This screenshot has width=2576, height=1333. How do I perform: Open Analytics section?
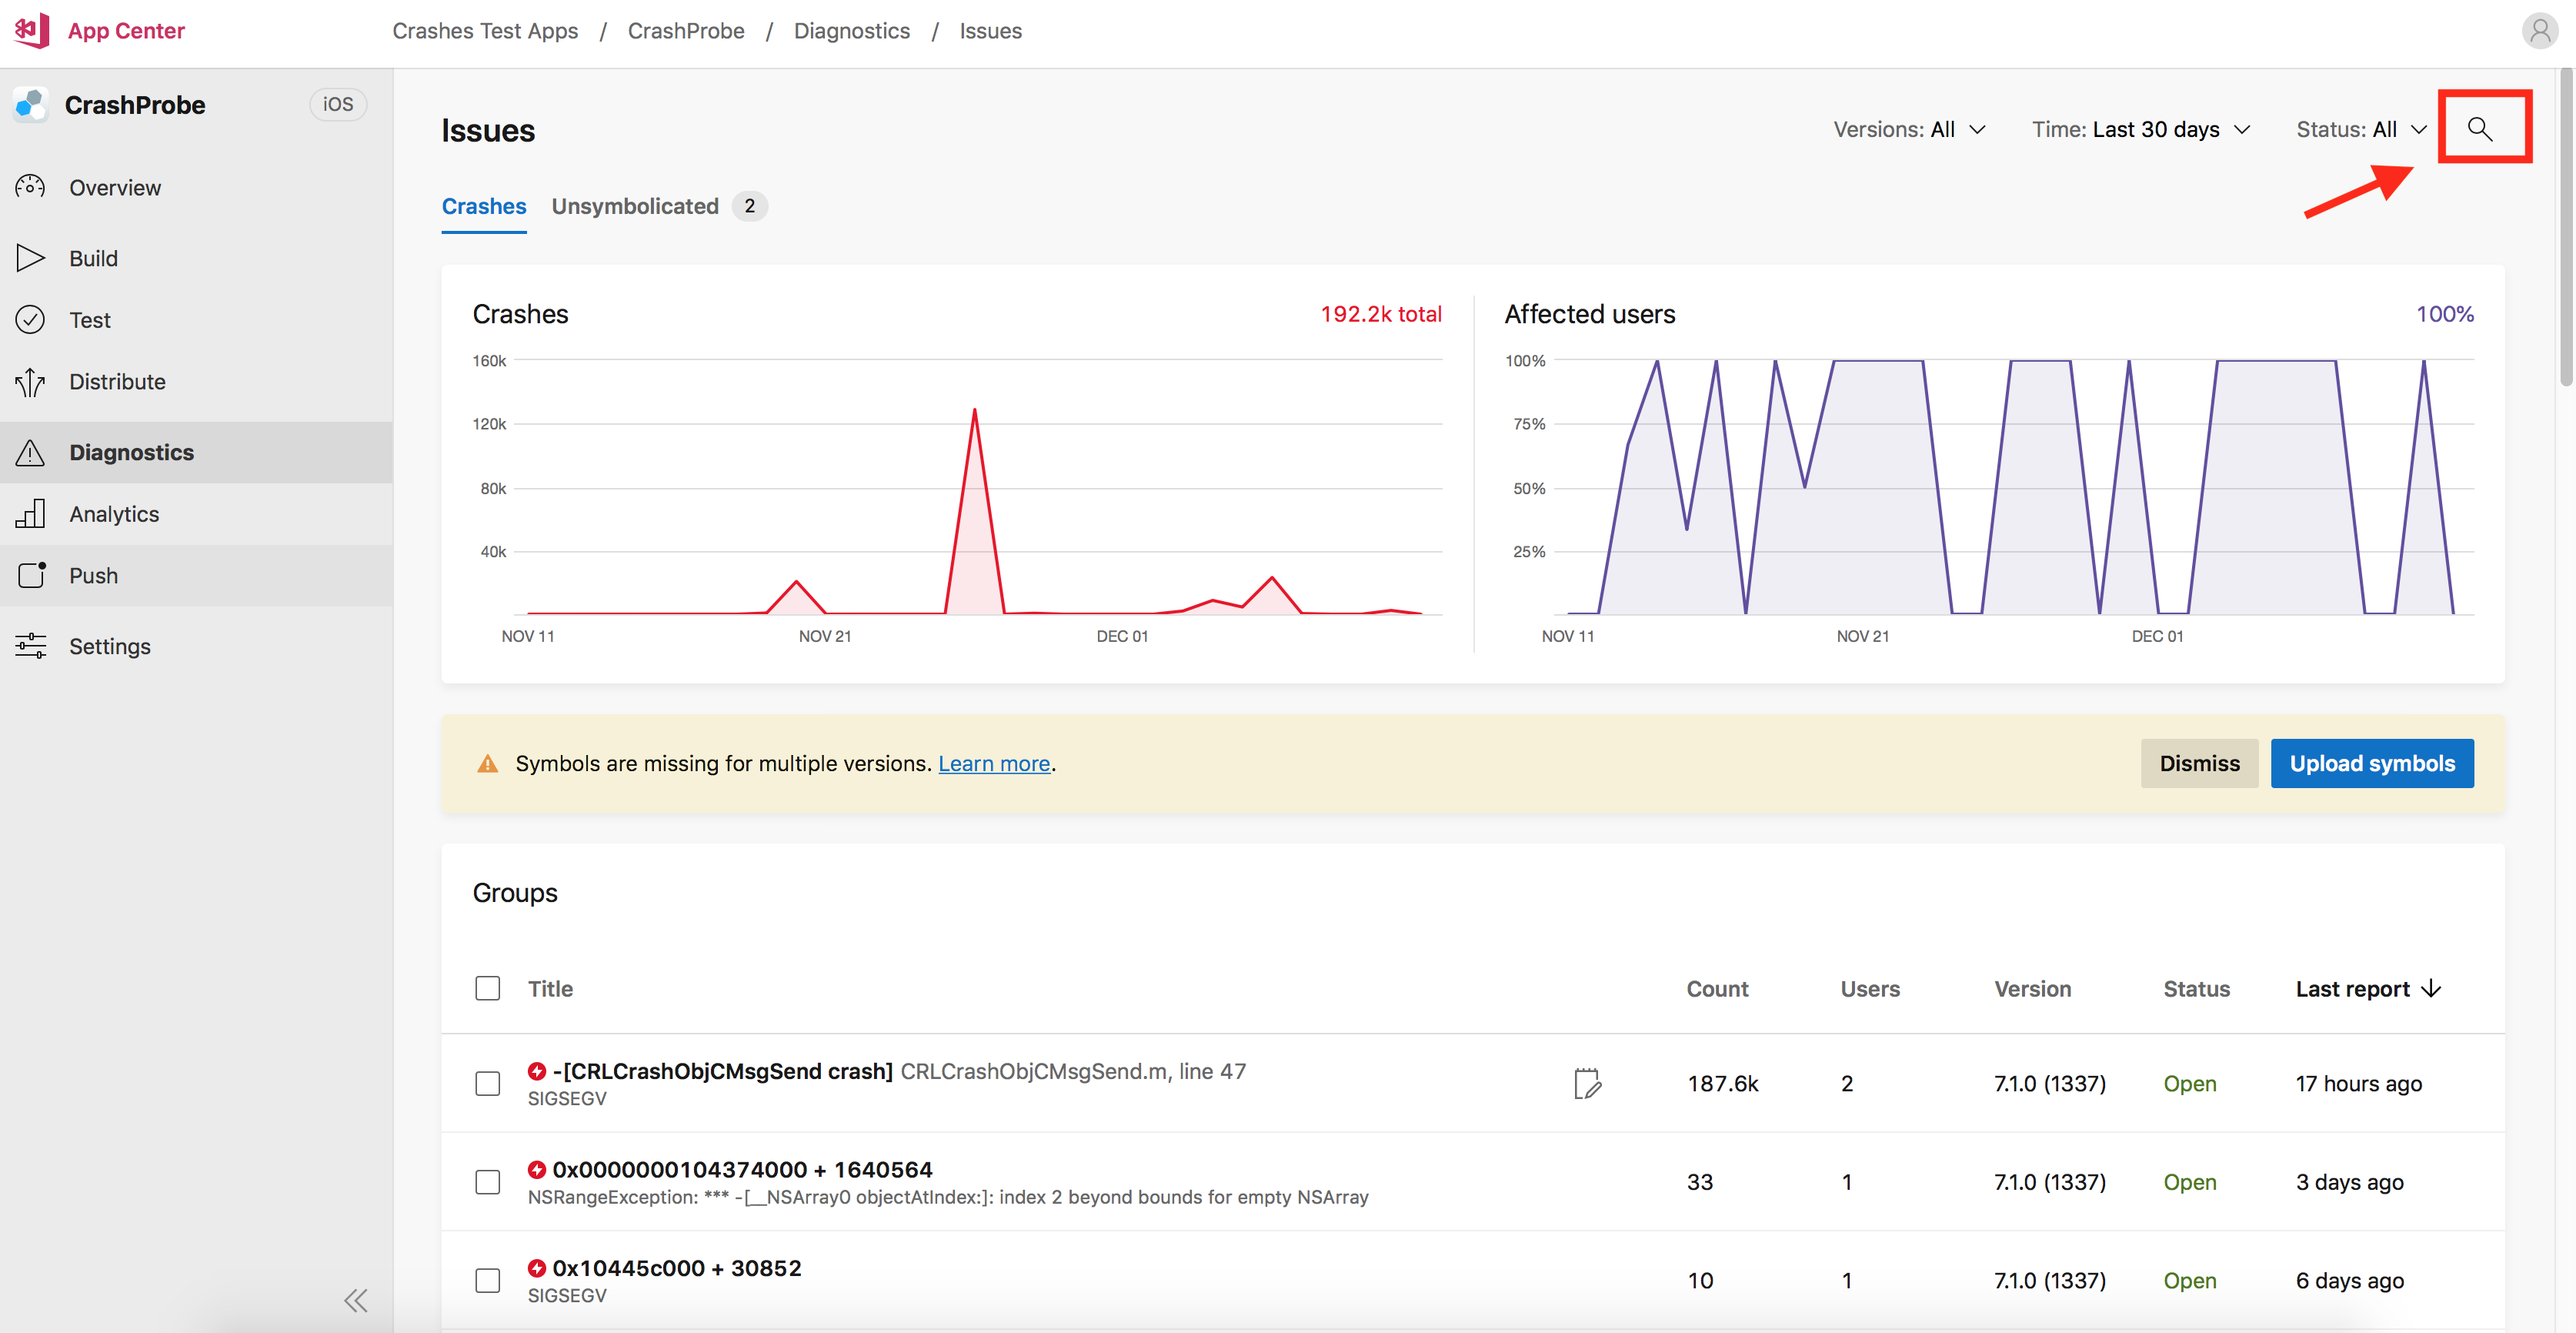pos(114,512)
